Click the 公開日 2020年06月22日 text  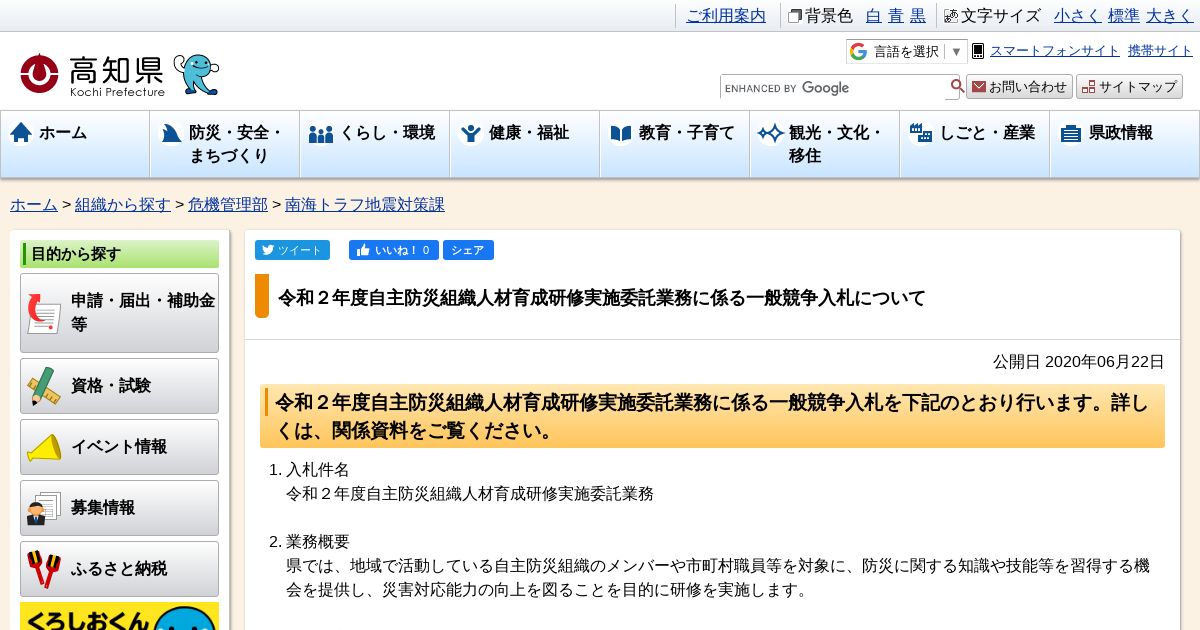(1079, 361)
